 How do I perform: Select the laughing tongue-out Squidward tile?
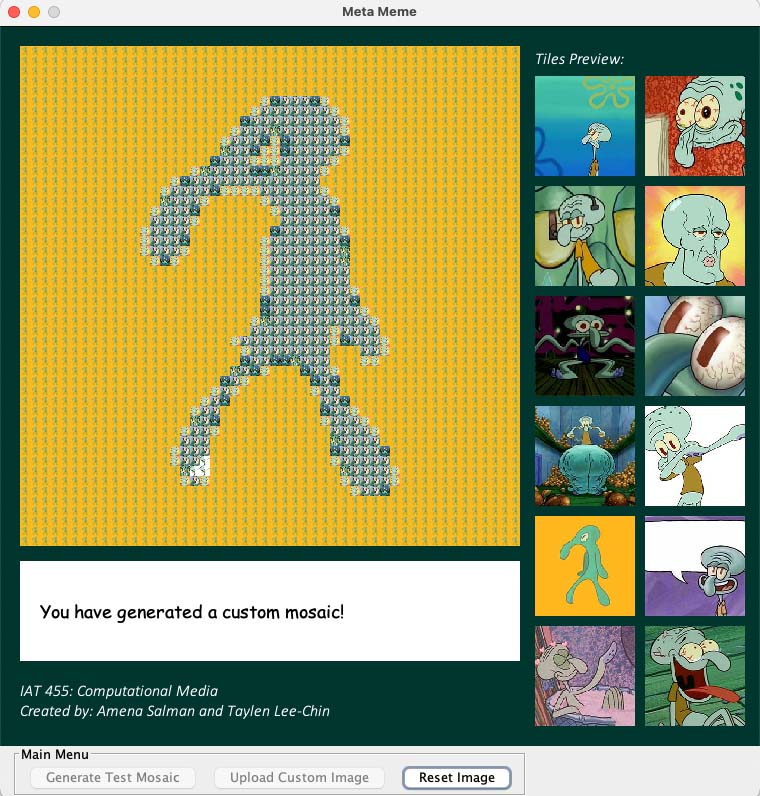click(x=695, y=676)
